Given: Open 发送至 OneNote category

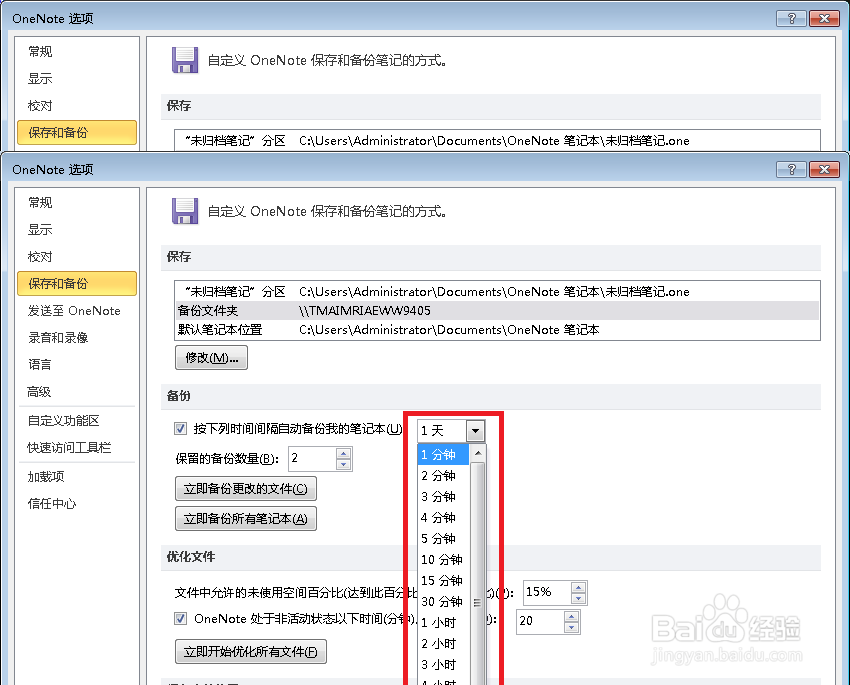Looking at the screenshot, I should pyautogui.click(x=76, y=311).
